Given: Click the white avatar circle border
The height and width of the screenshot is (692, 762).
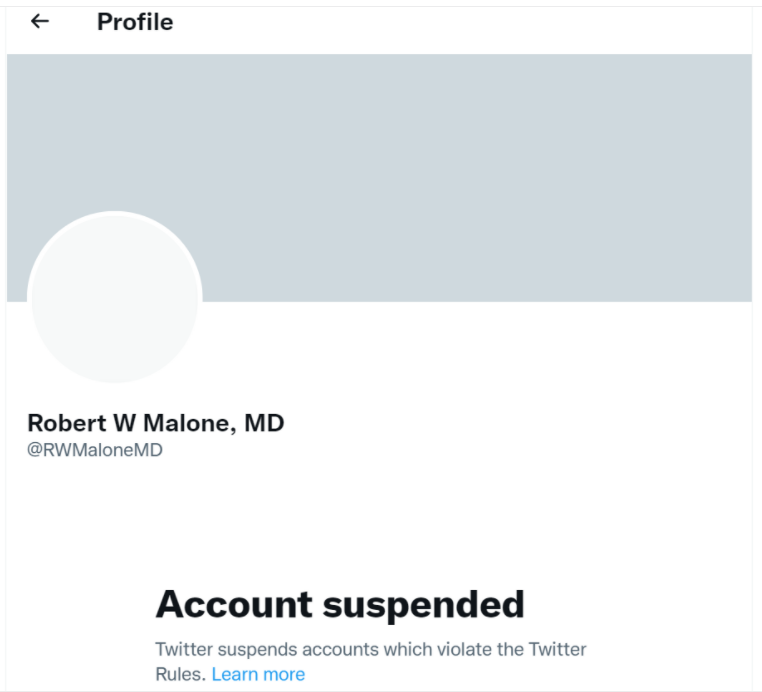Looking at the screenshot, I should (x=114, y=214).
